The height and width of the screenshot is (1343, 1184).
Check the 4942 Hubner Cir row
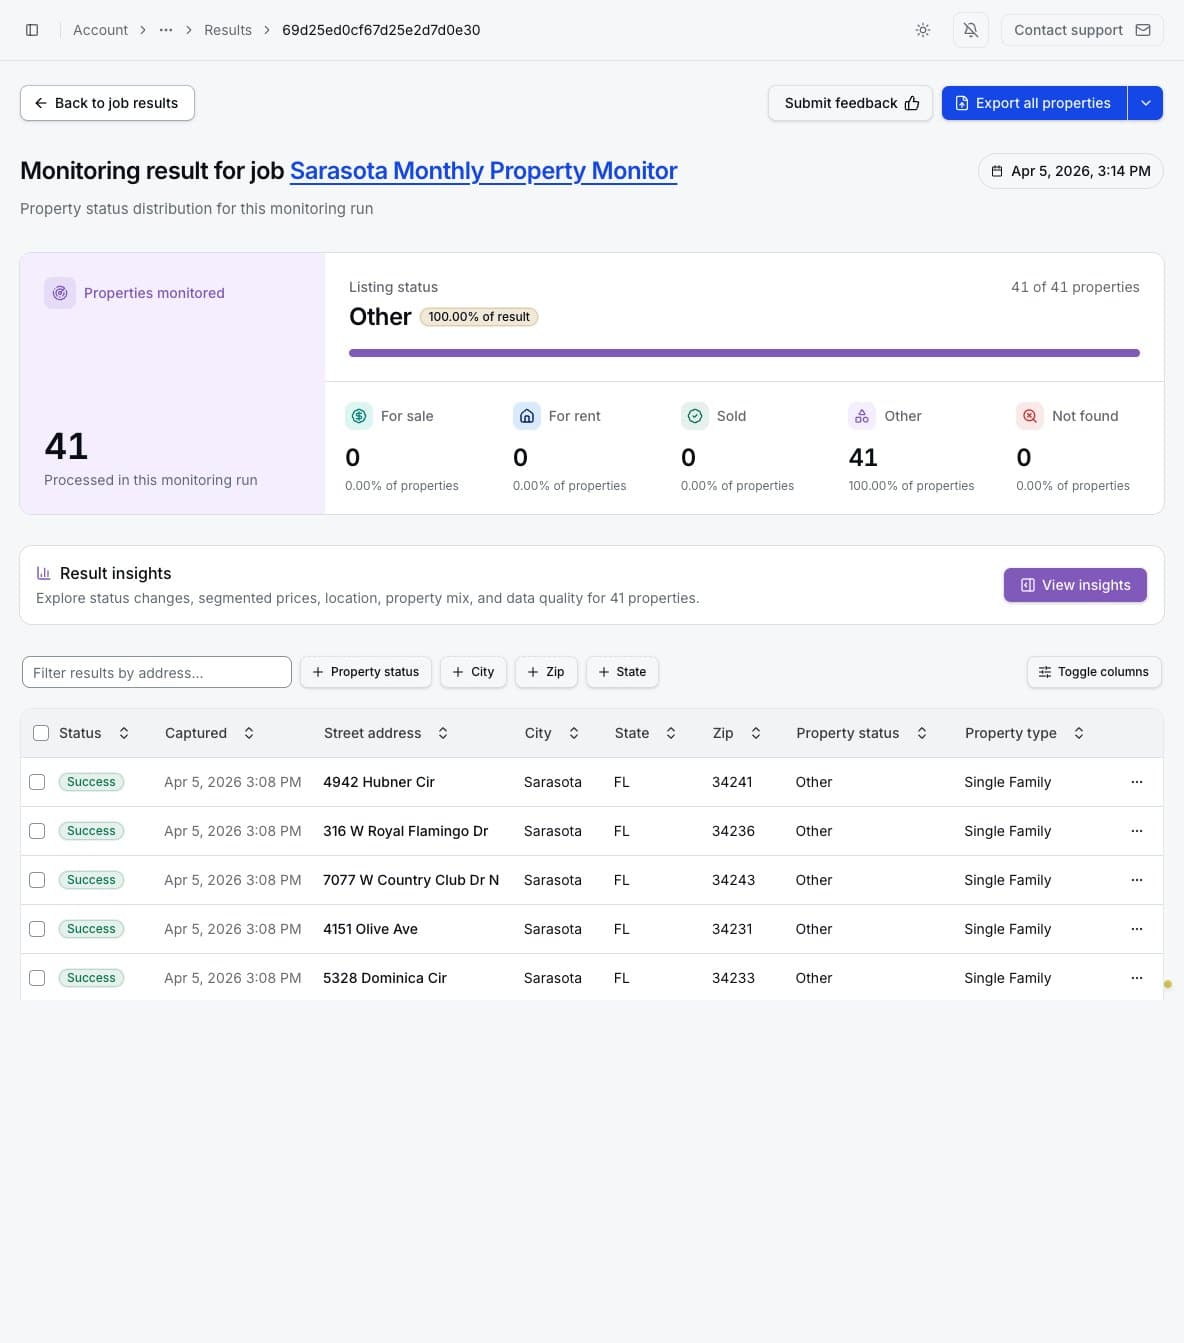[37, 782]
